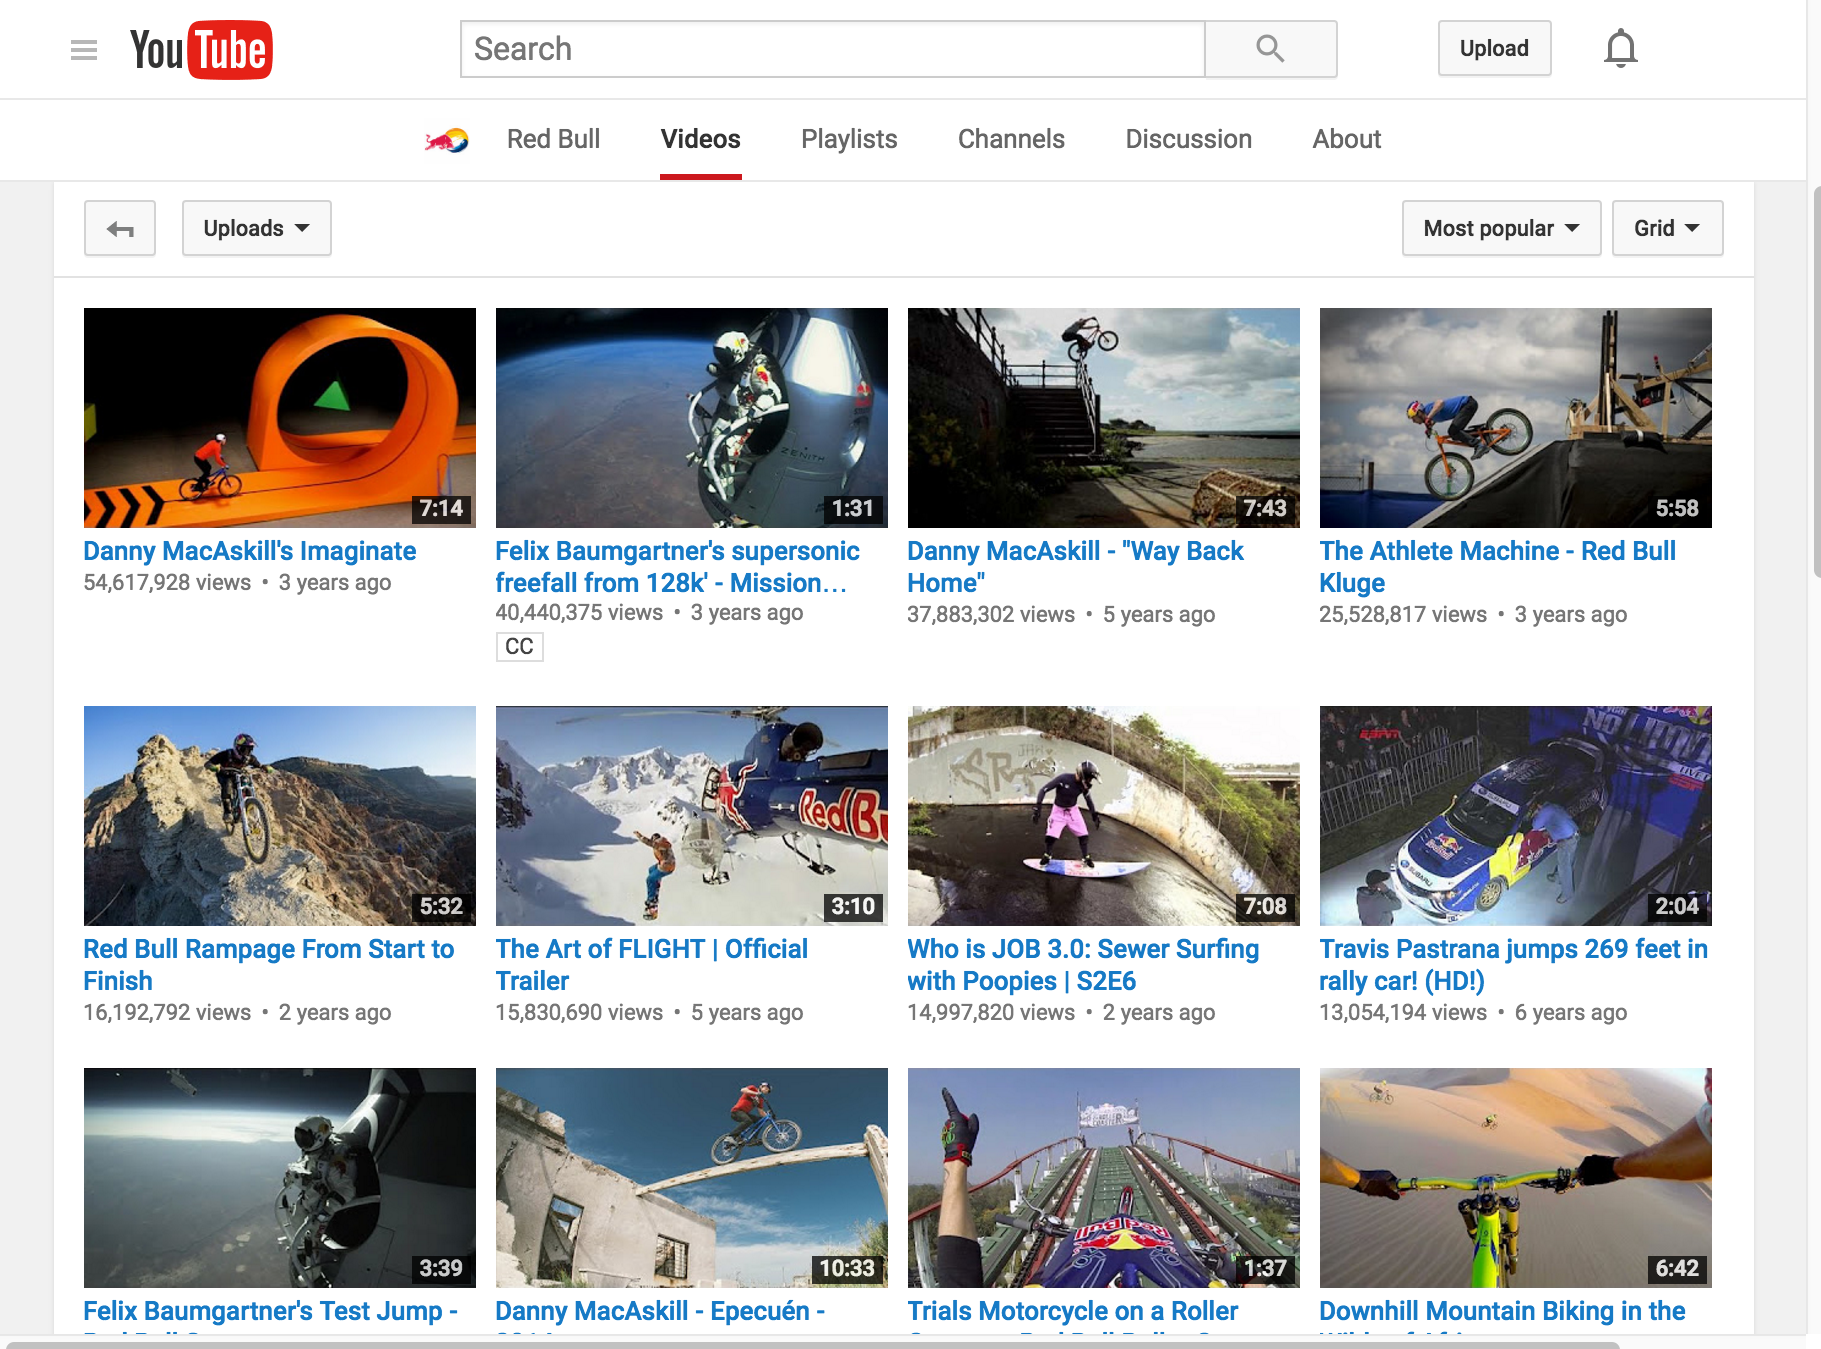
Task: Open the Uploads dropdown
Action: (256, 228)
